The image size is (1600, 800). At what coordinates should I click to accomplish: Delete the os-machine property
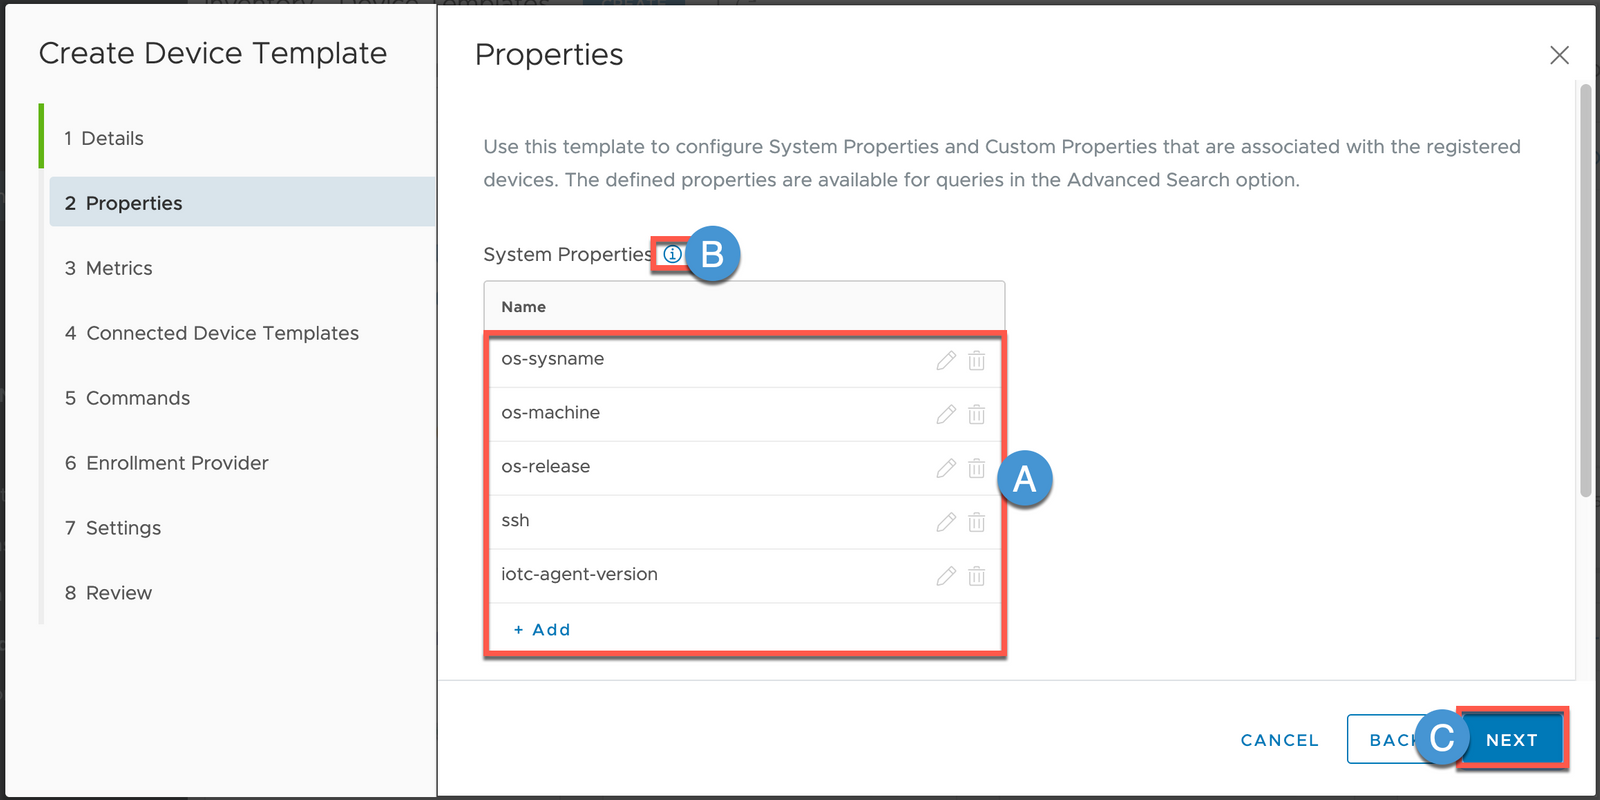[977, 414]
